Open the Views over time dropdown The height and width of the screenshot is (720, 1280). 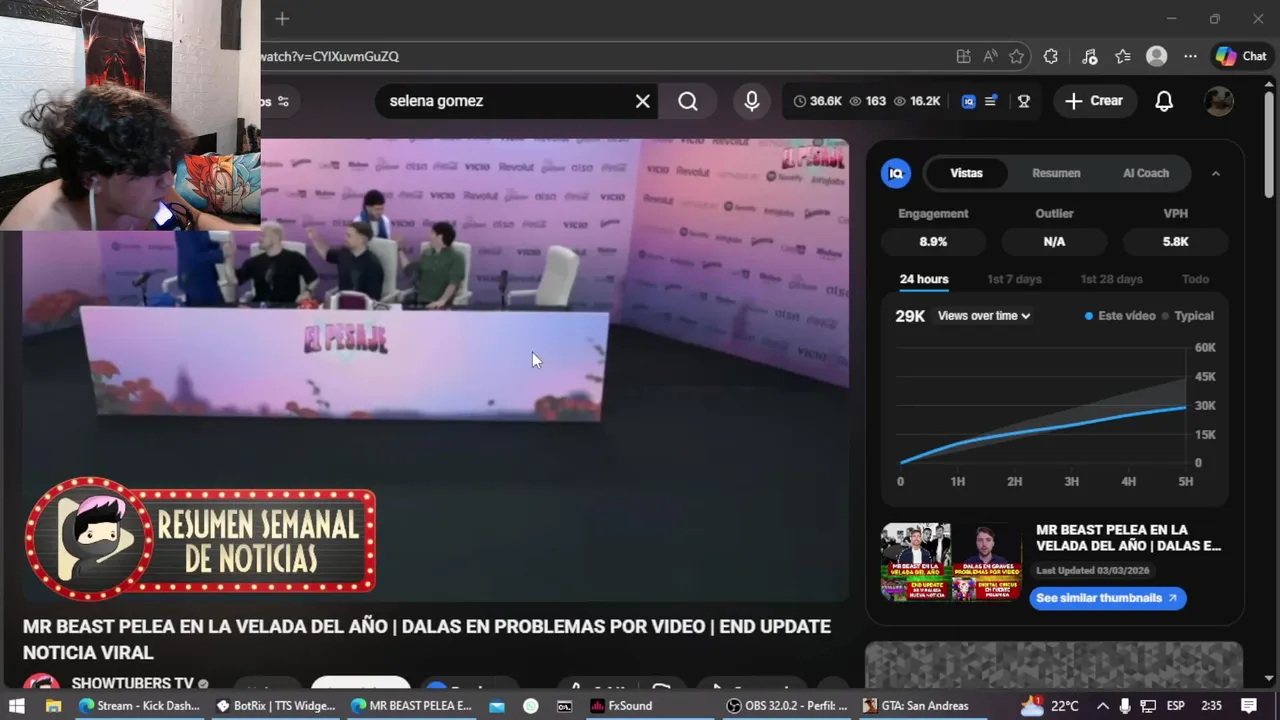click(984, 316)
